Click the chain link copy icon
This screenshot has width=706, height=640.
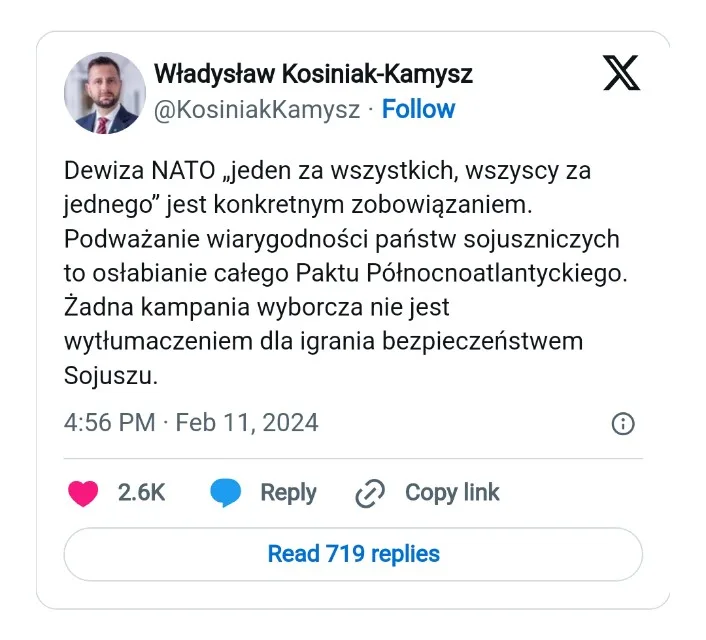point(370,493)
